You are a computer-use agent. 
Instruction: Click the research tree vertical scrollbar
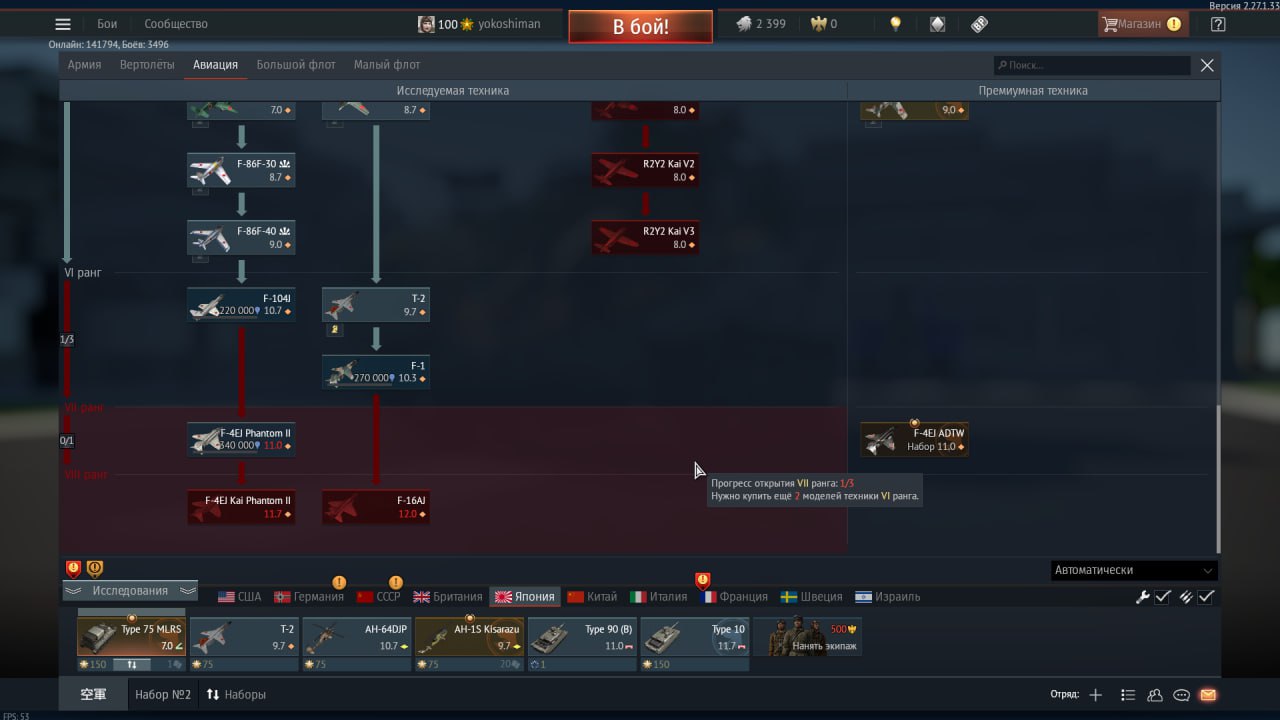click(1217, 478)
